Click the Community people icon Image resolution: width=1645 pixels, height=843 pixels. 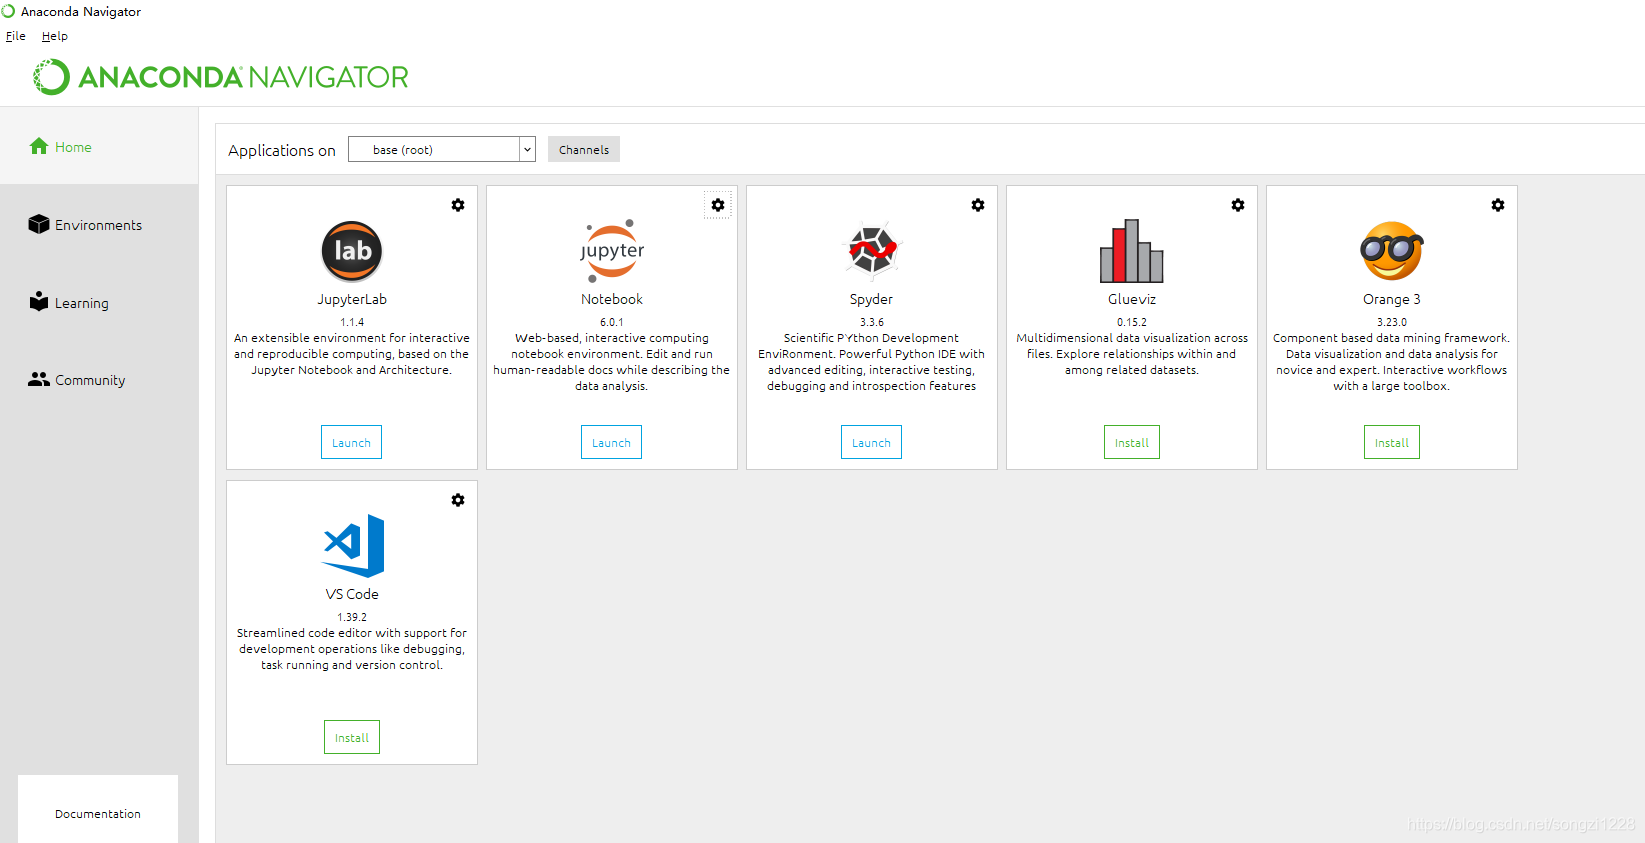39,379
